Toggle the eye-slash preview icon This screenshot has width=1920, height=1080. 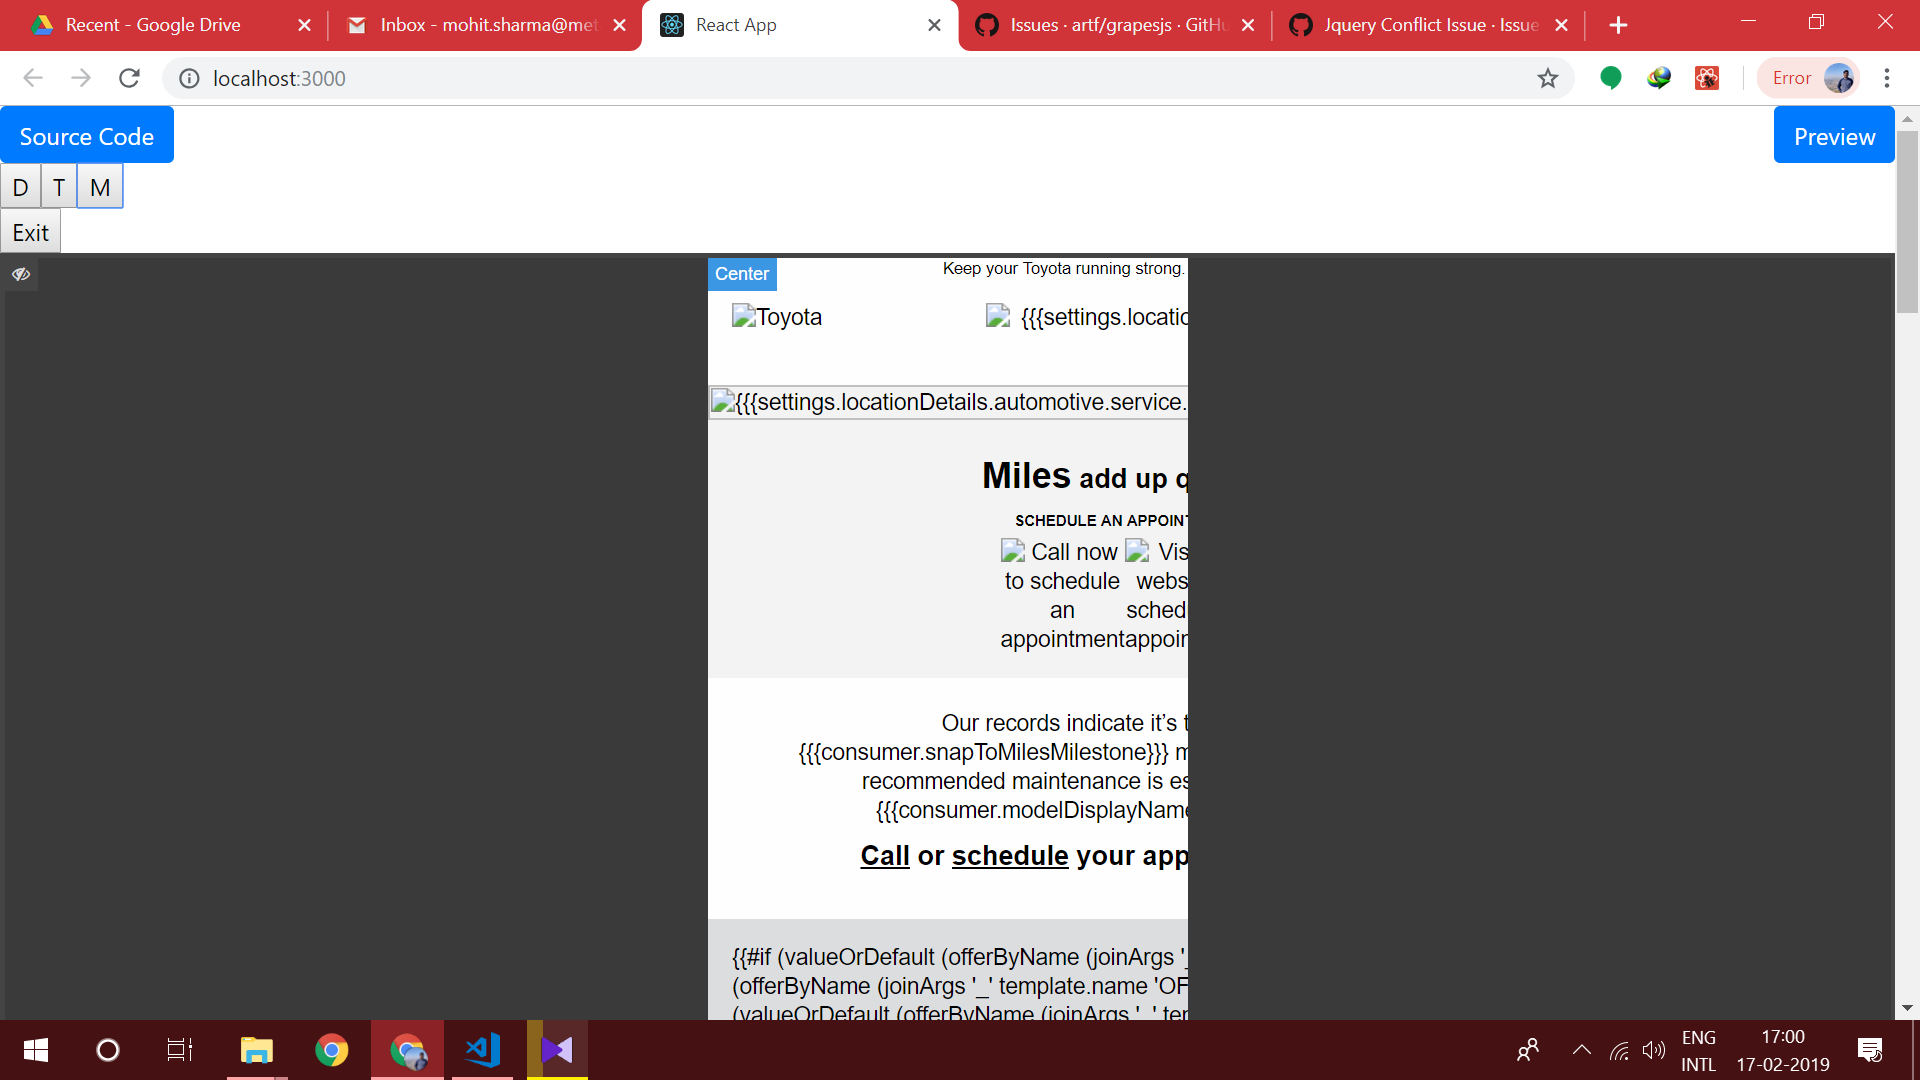coord(21,274)
